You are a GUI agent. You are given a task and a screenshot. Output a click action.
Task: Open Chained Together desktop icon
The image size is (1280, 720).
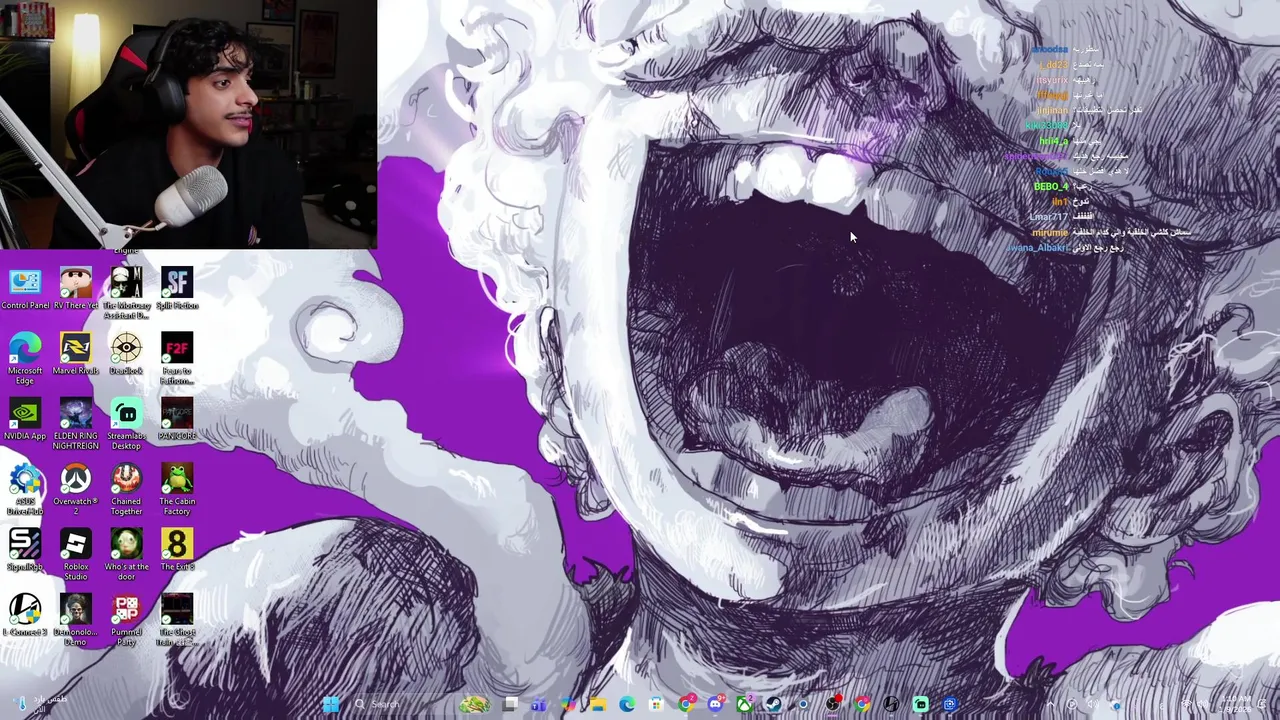pos(126,490)
